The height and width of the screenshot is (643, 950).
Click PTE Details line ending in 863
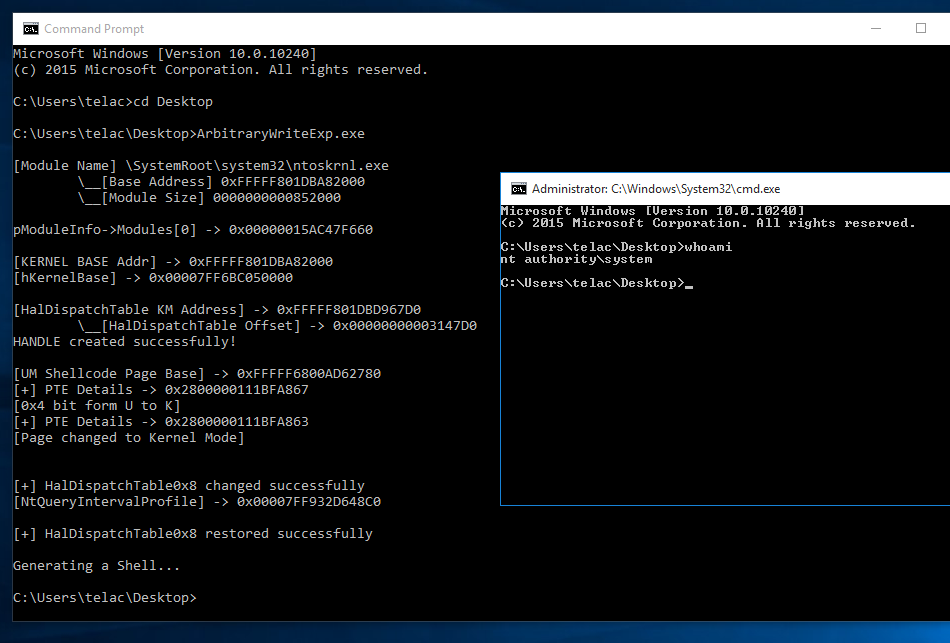161,422
